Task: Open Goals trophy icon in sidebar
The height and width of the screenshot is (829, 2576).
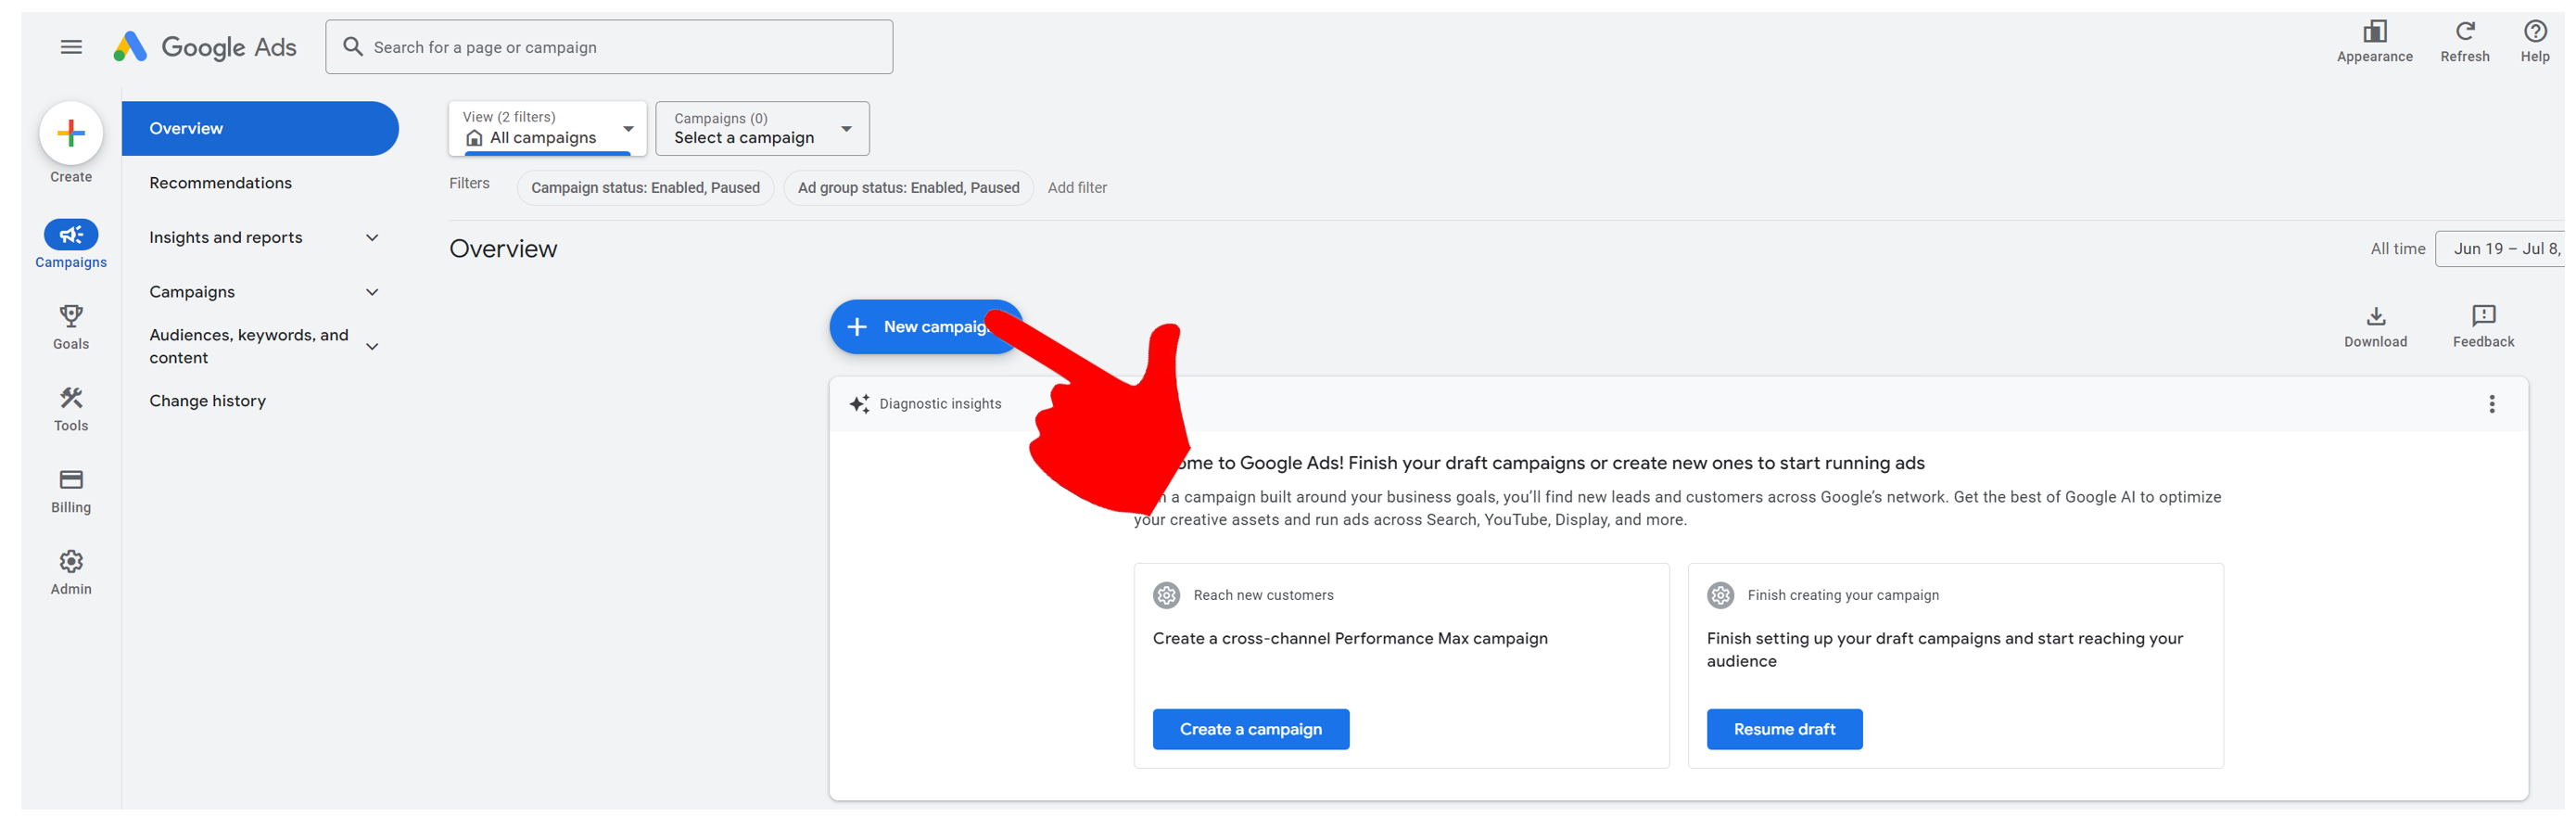Action: [71, 317]
